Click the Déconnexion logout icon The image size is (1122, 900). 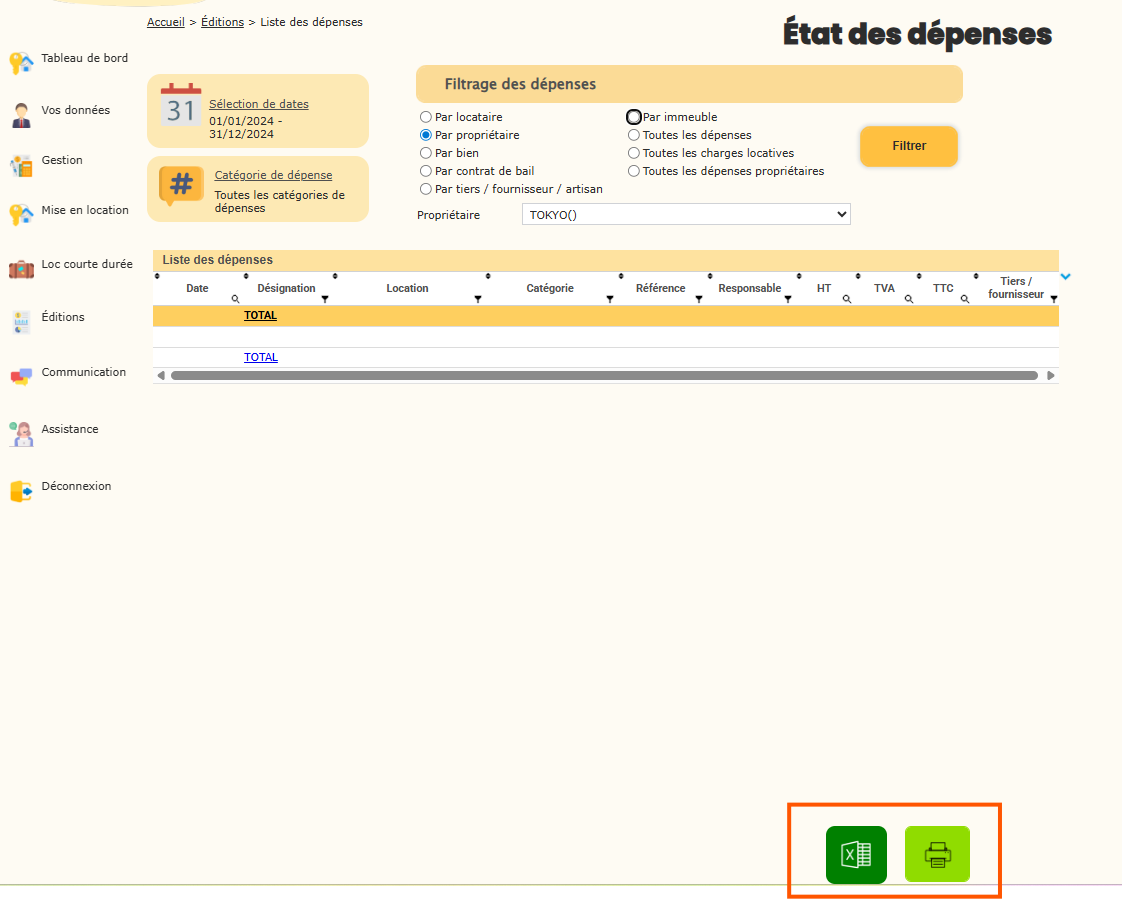21,490
